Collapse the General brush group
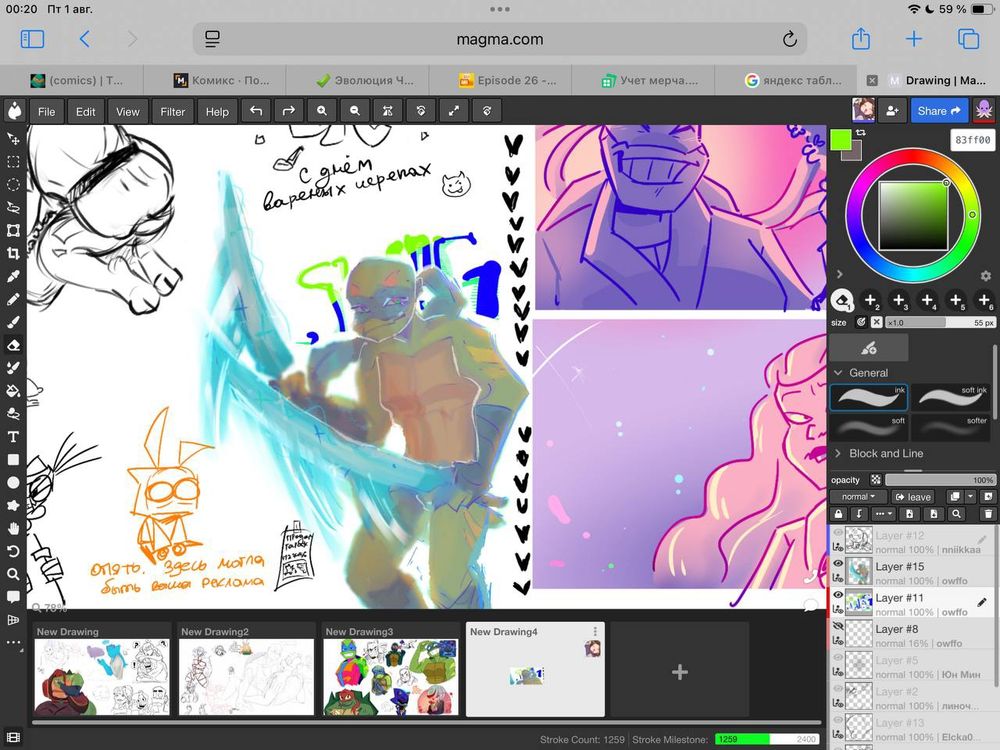This screenshot has height=750, width=1000. [838, 372]
